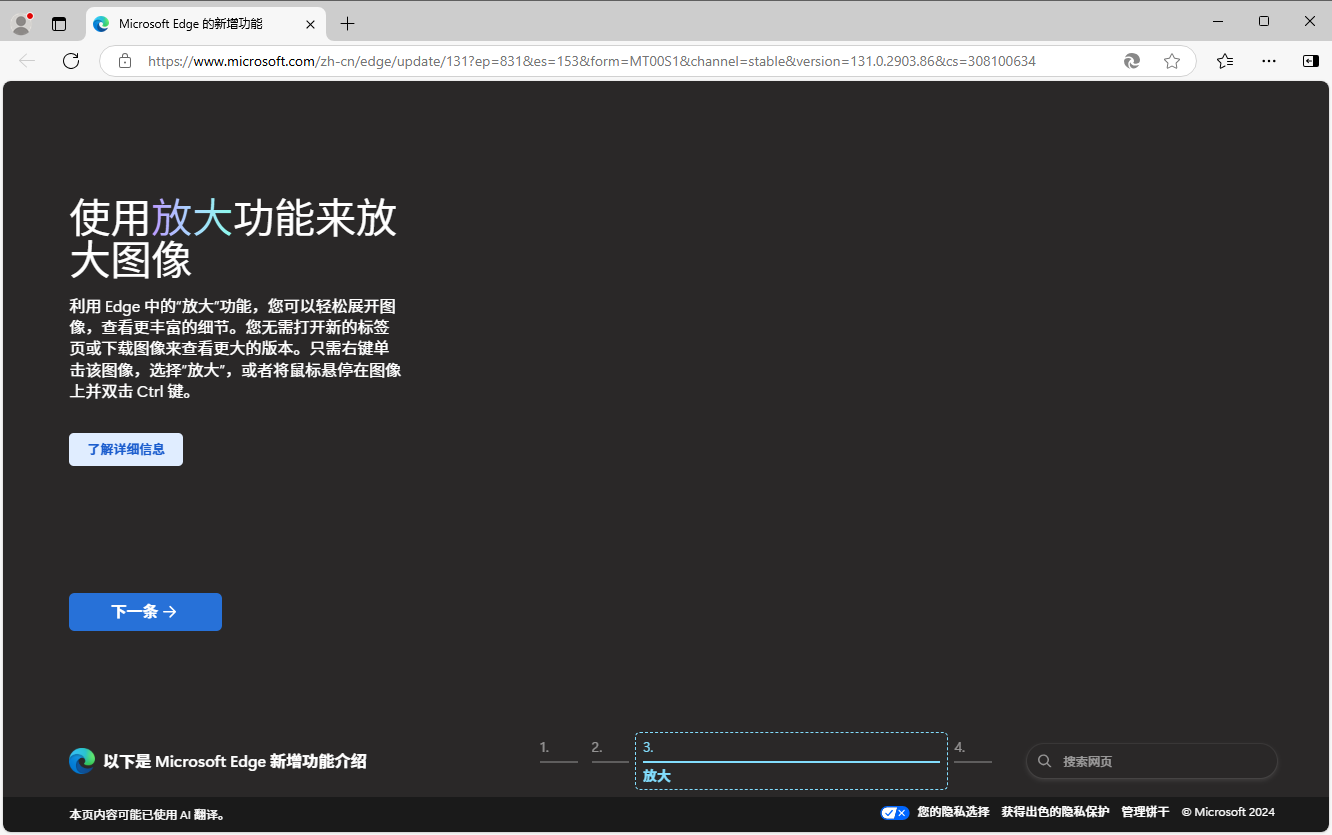Click the site information icon in the address bar
Viewport: 1332px width, 835px height.
click(124, 61)
